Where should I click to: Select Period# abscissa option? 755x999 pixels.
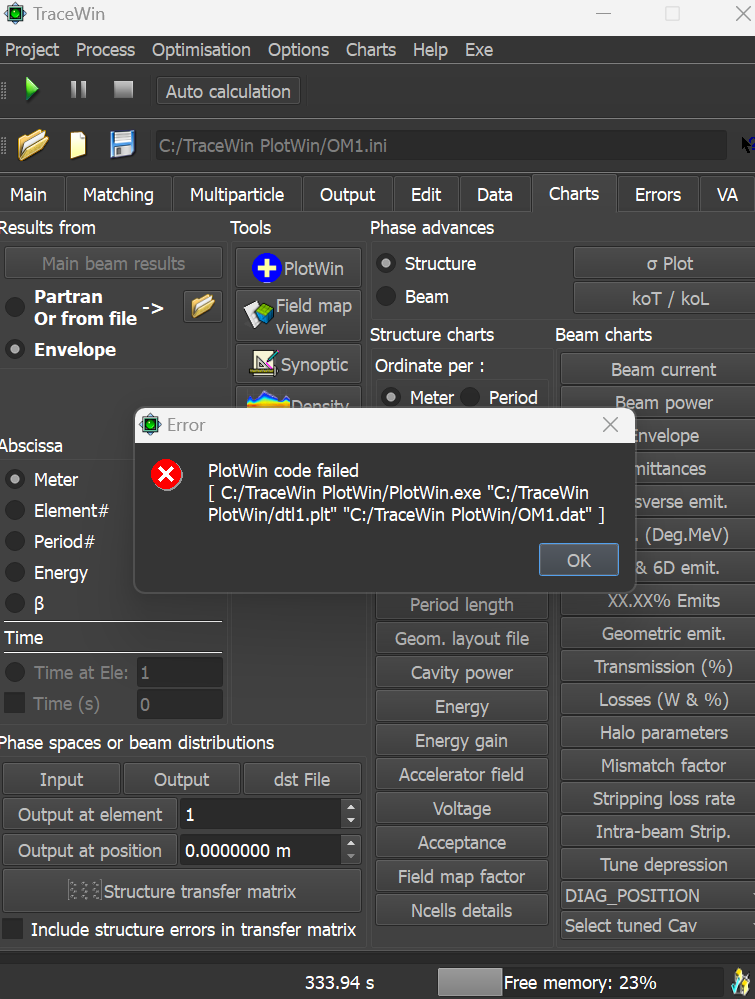click(x=15, y=542)
